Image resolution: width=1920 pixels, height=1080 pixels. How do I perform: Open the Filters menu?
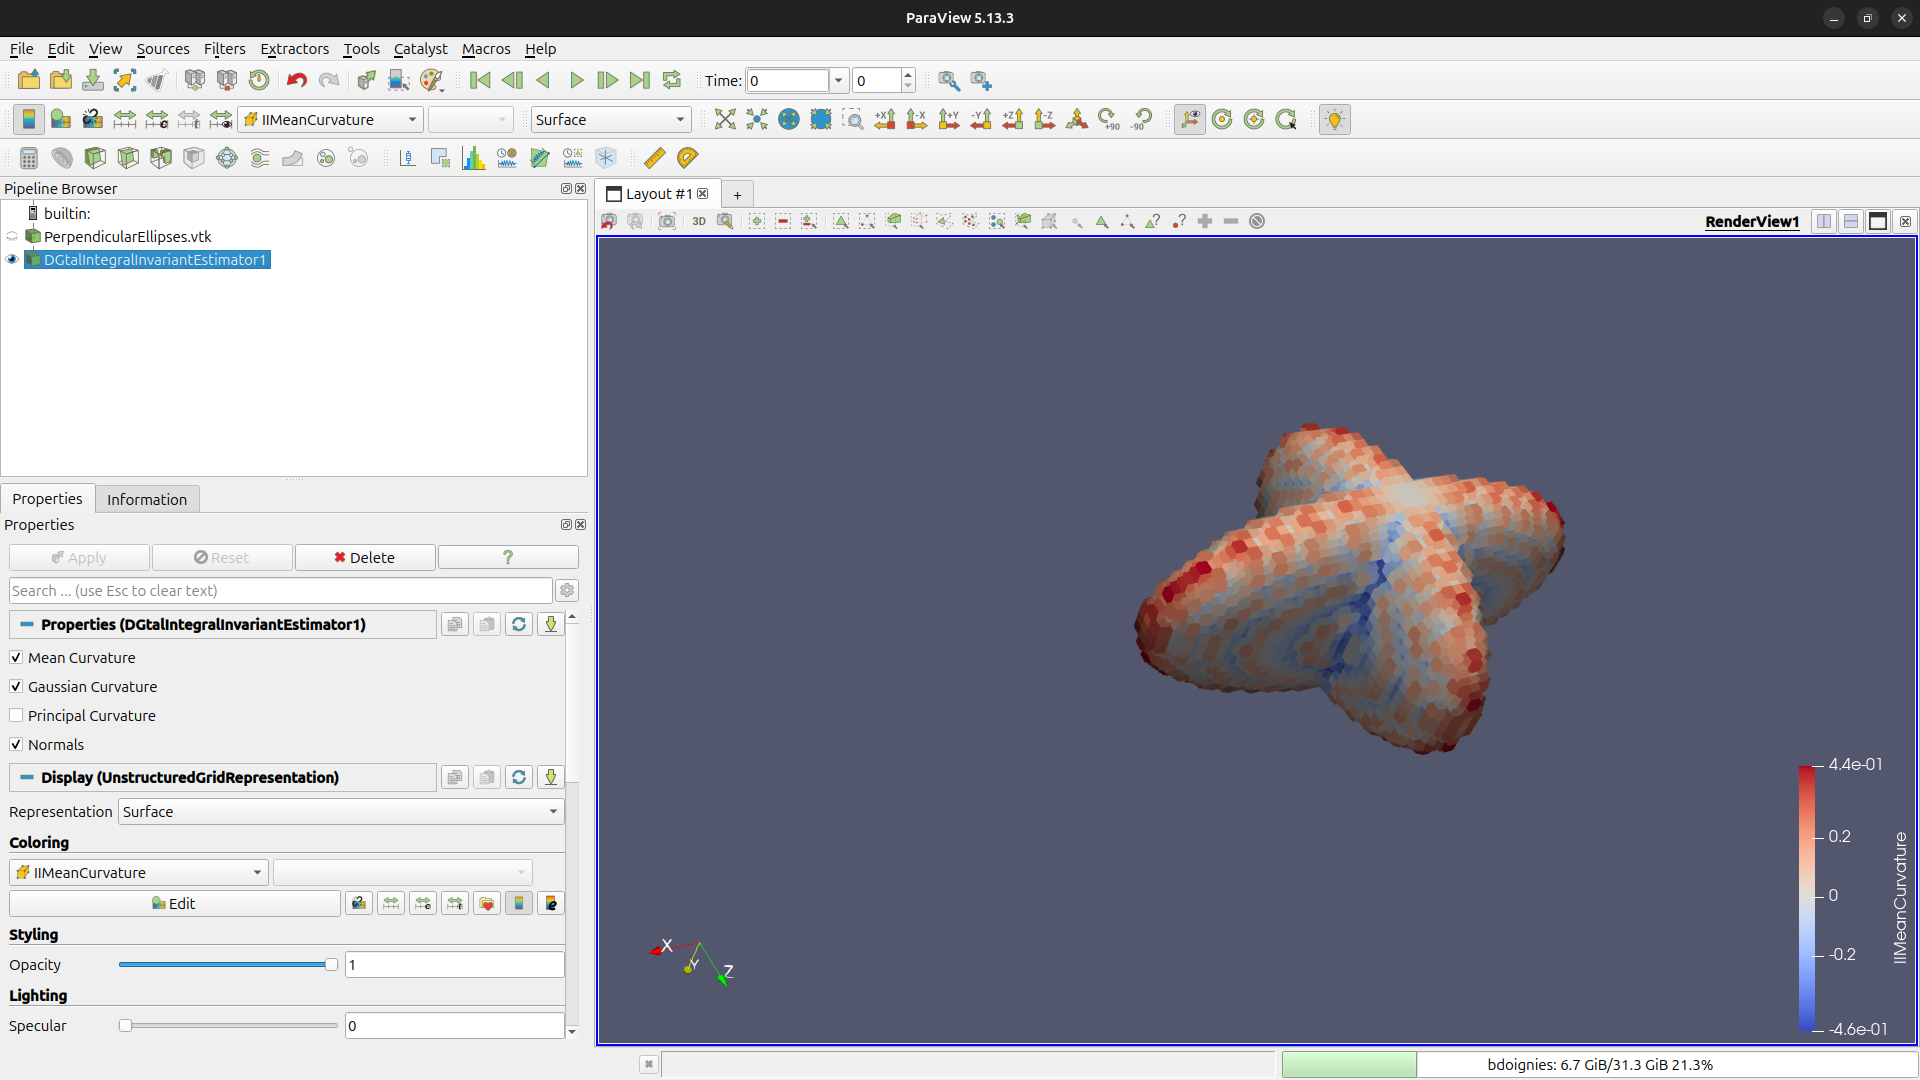tap(224, 49)
